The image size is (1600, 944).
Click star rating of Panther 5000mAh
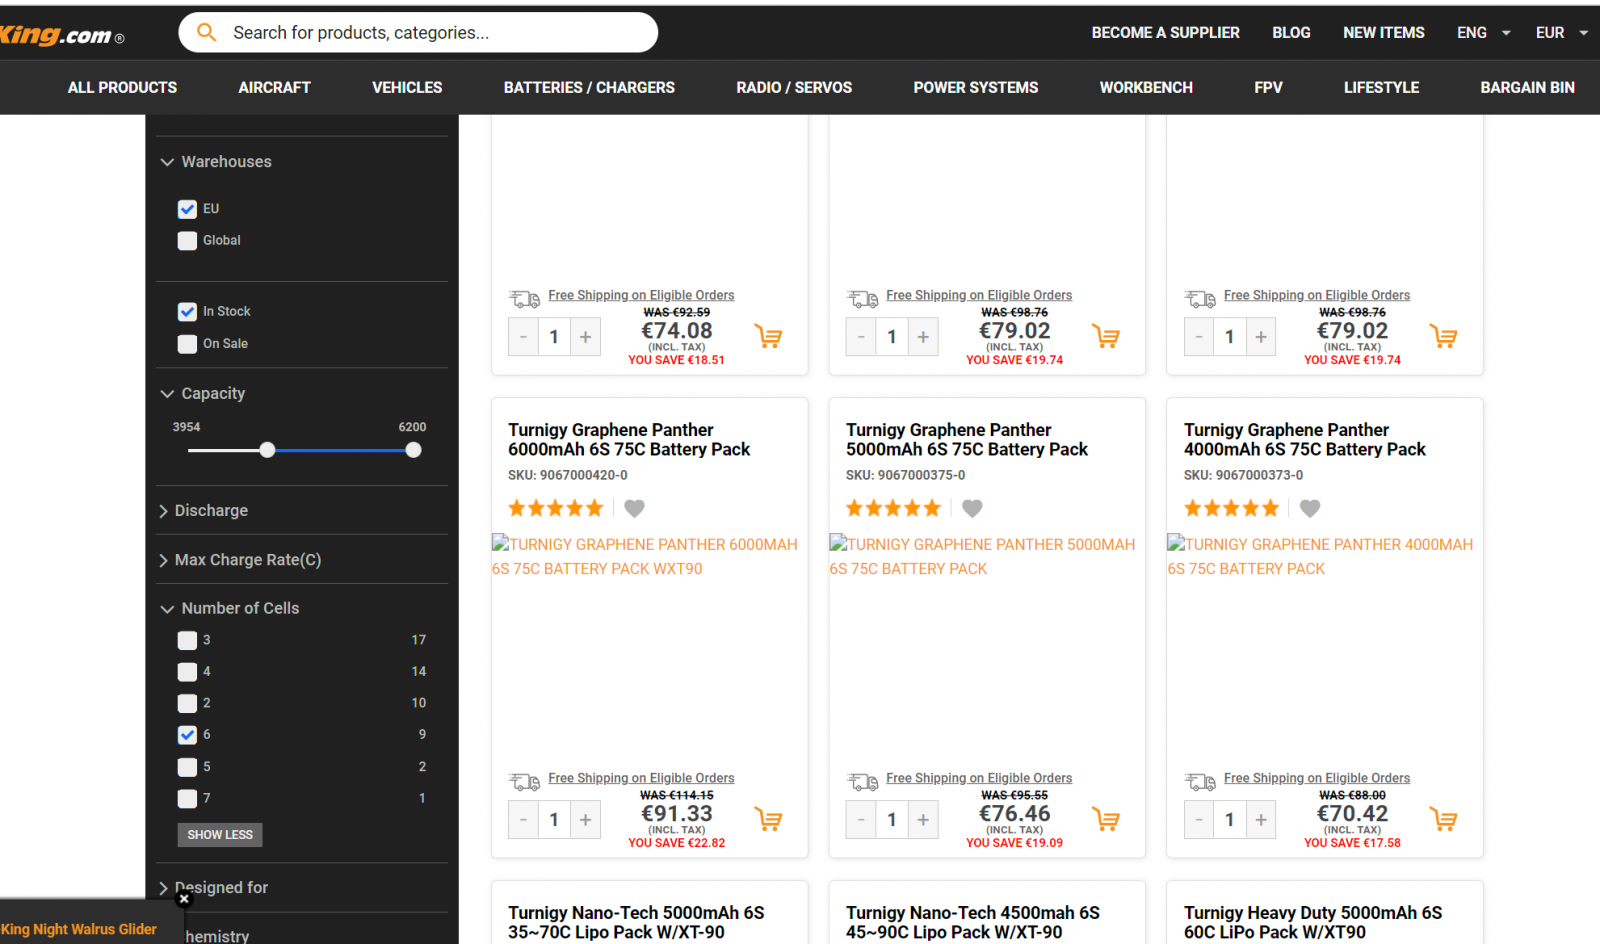tap(894, 508)
